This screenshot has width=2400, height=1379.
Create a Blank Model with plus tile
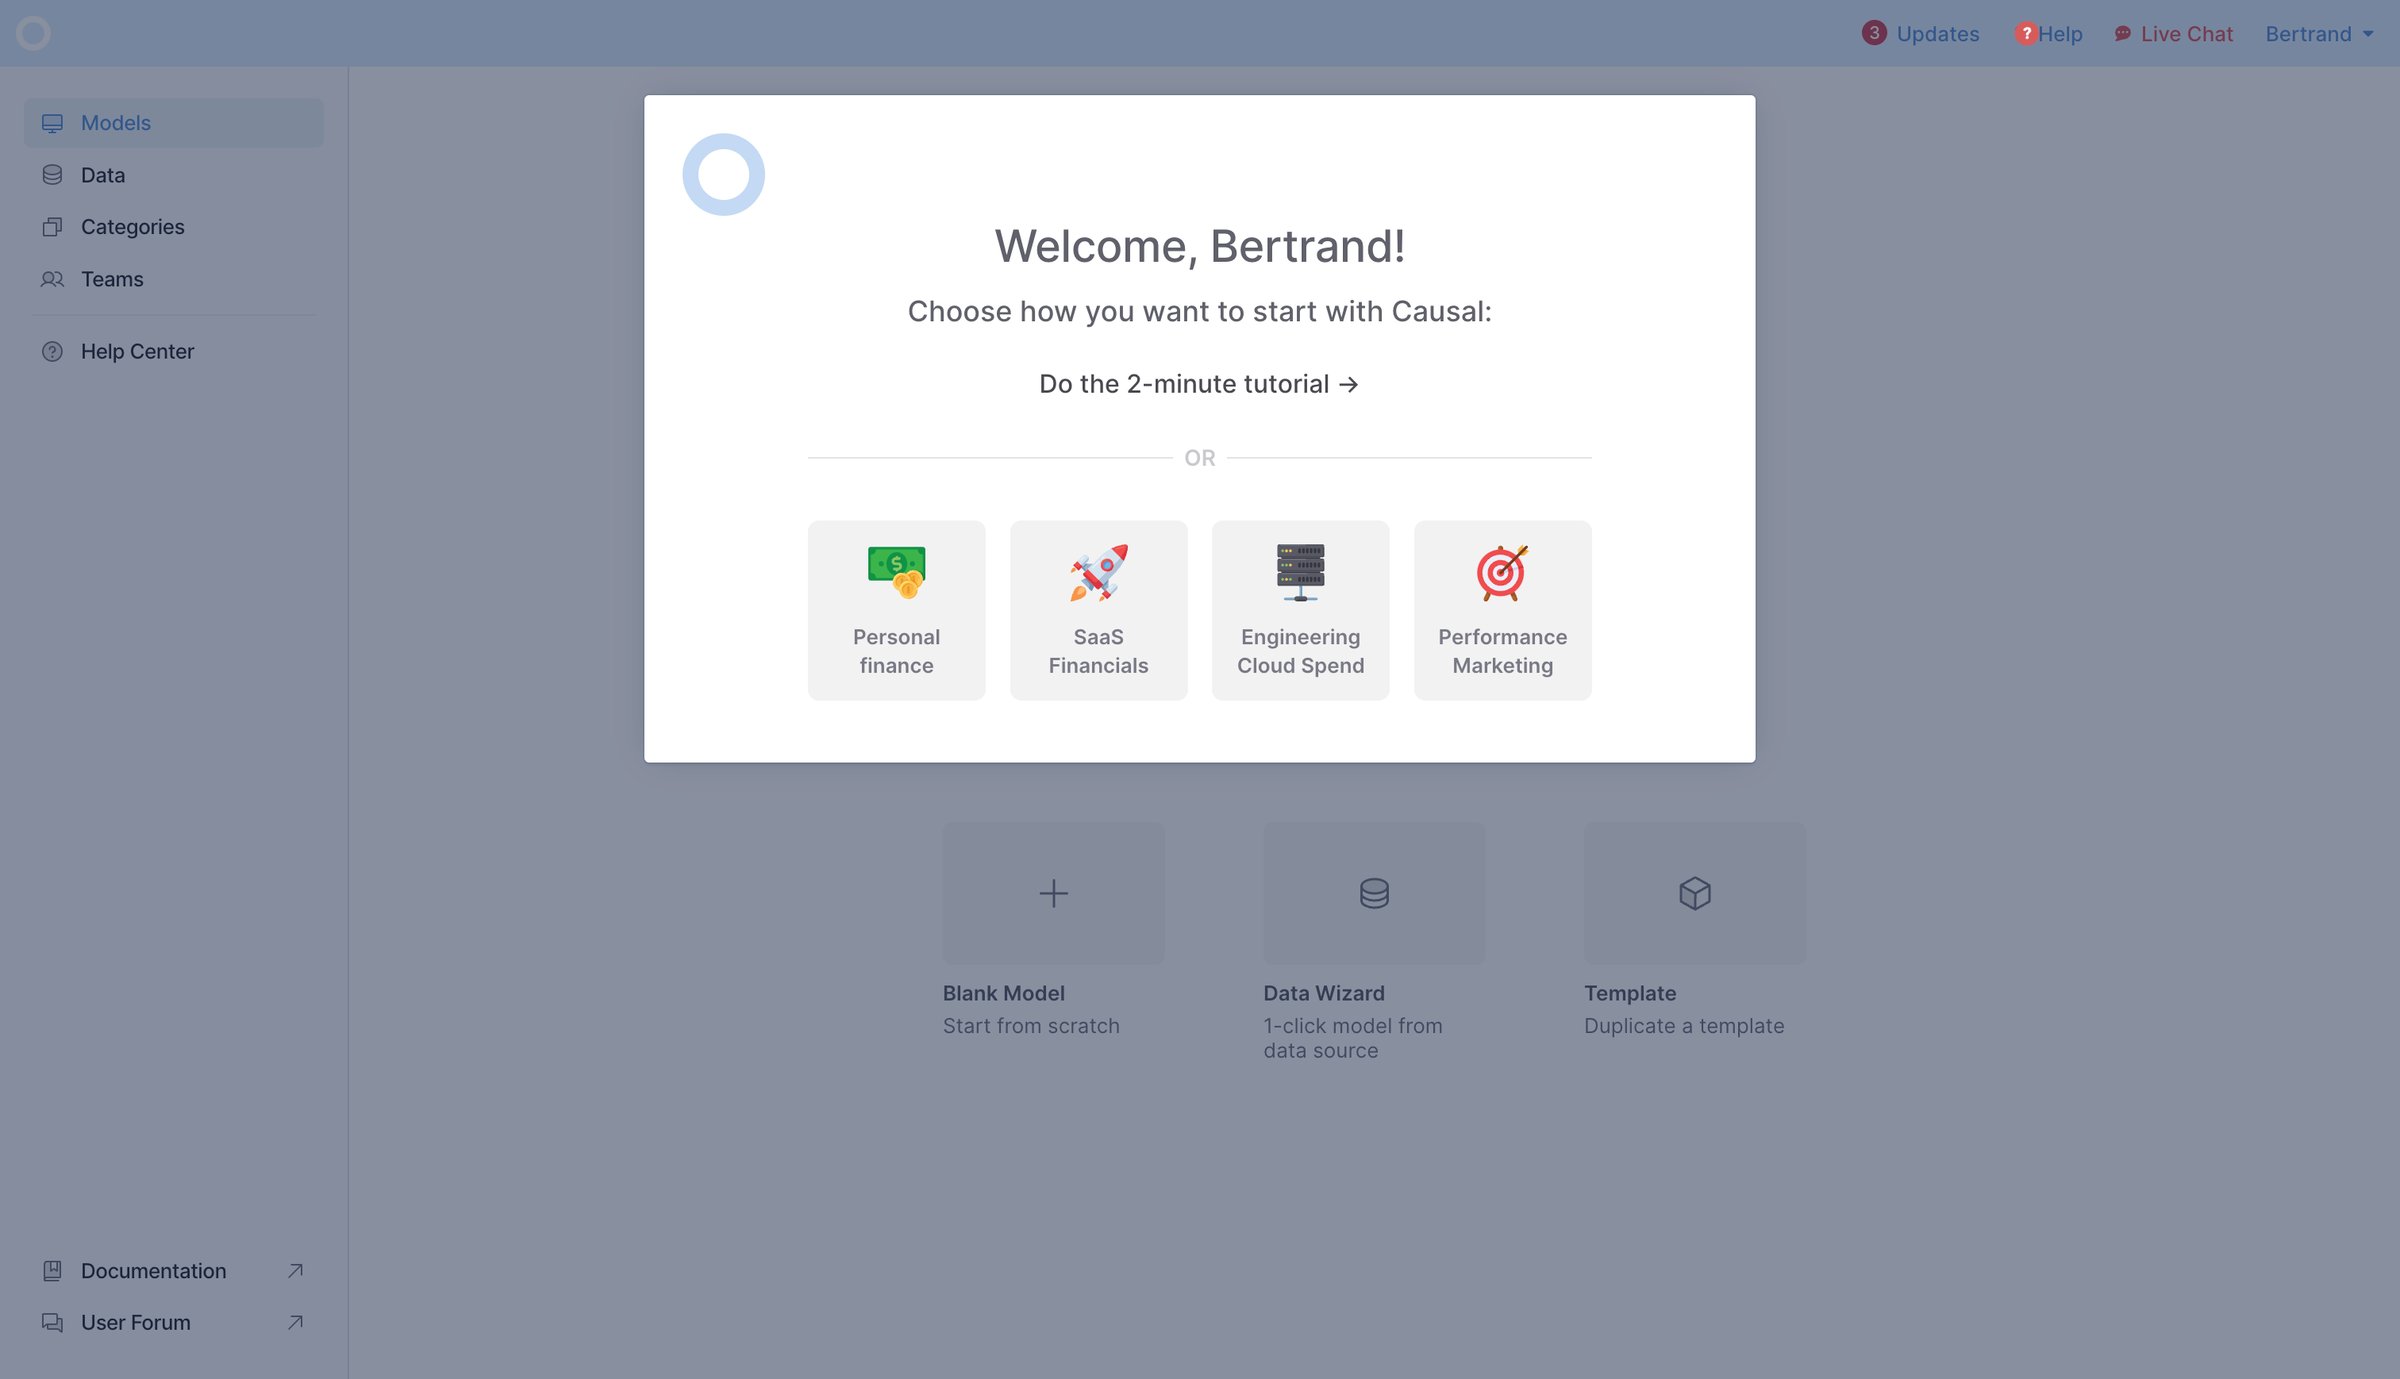(x=1053, y=893)
